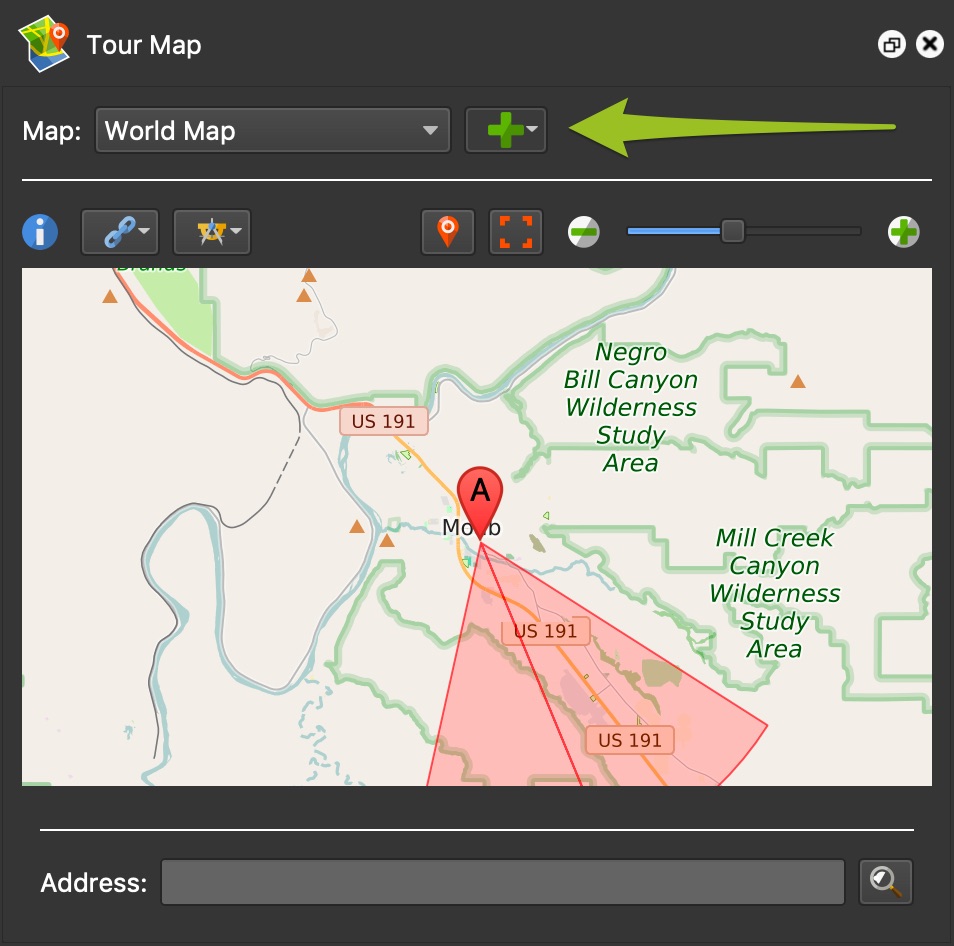954x946 pixels.
Task: Click the Mill Creek Canyon Wilderness label
Action: click(x=774, y=593)
